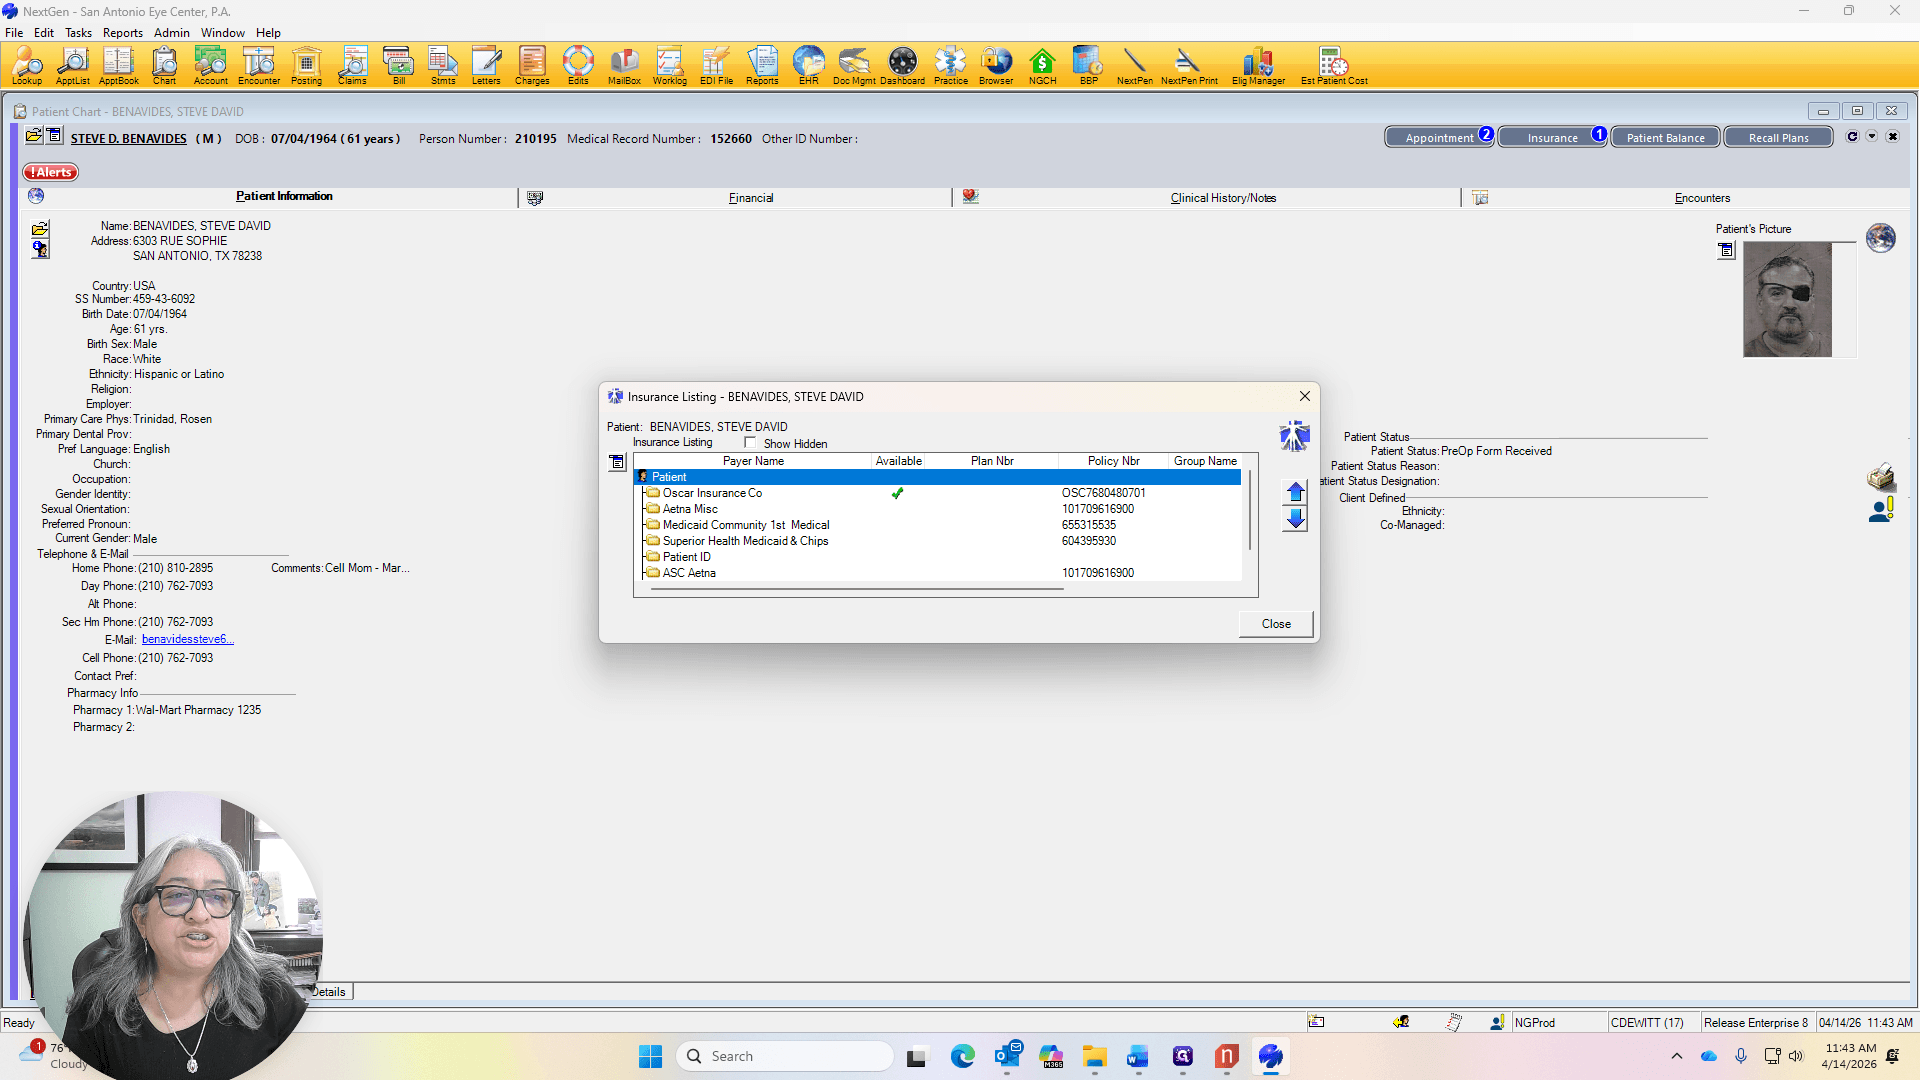Open the patient email link
Viewport: 1920px width, 1080px height.
pyautogui.click(x=188, y=640)
